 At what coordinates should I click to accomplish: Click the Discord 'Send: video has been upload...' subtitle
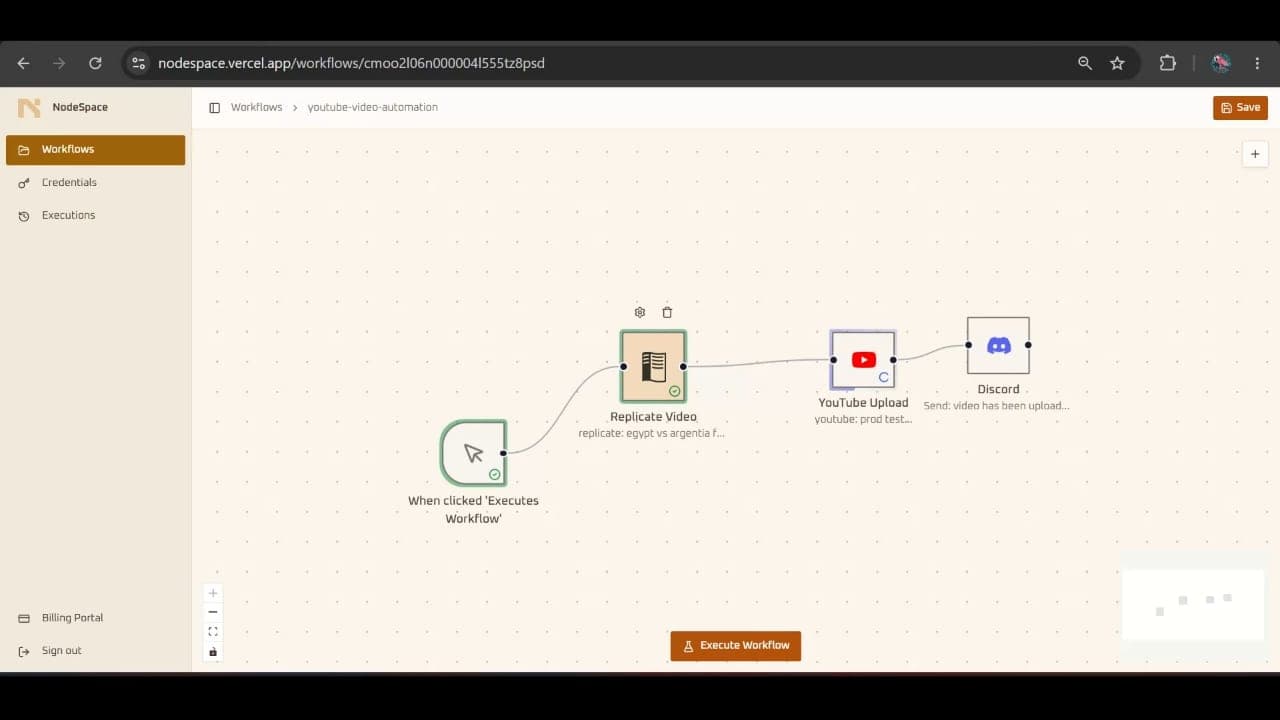coord(996,406)
